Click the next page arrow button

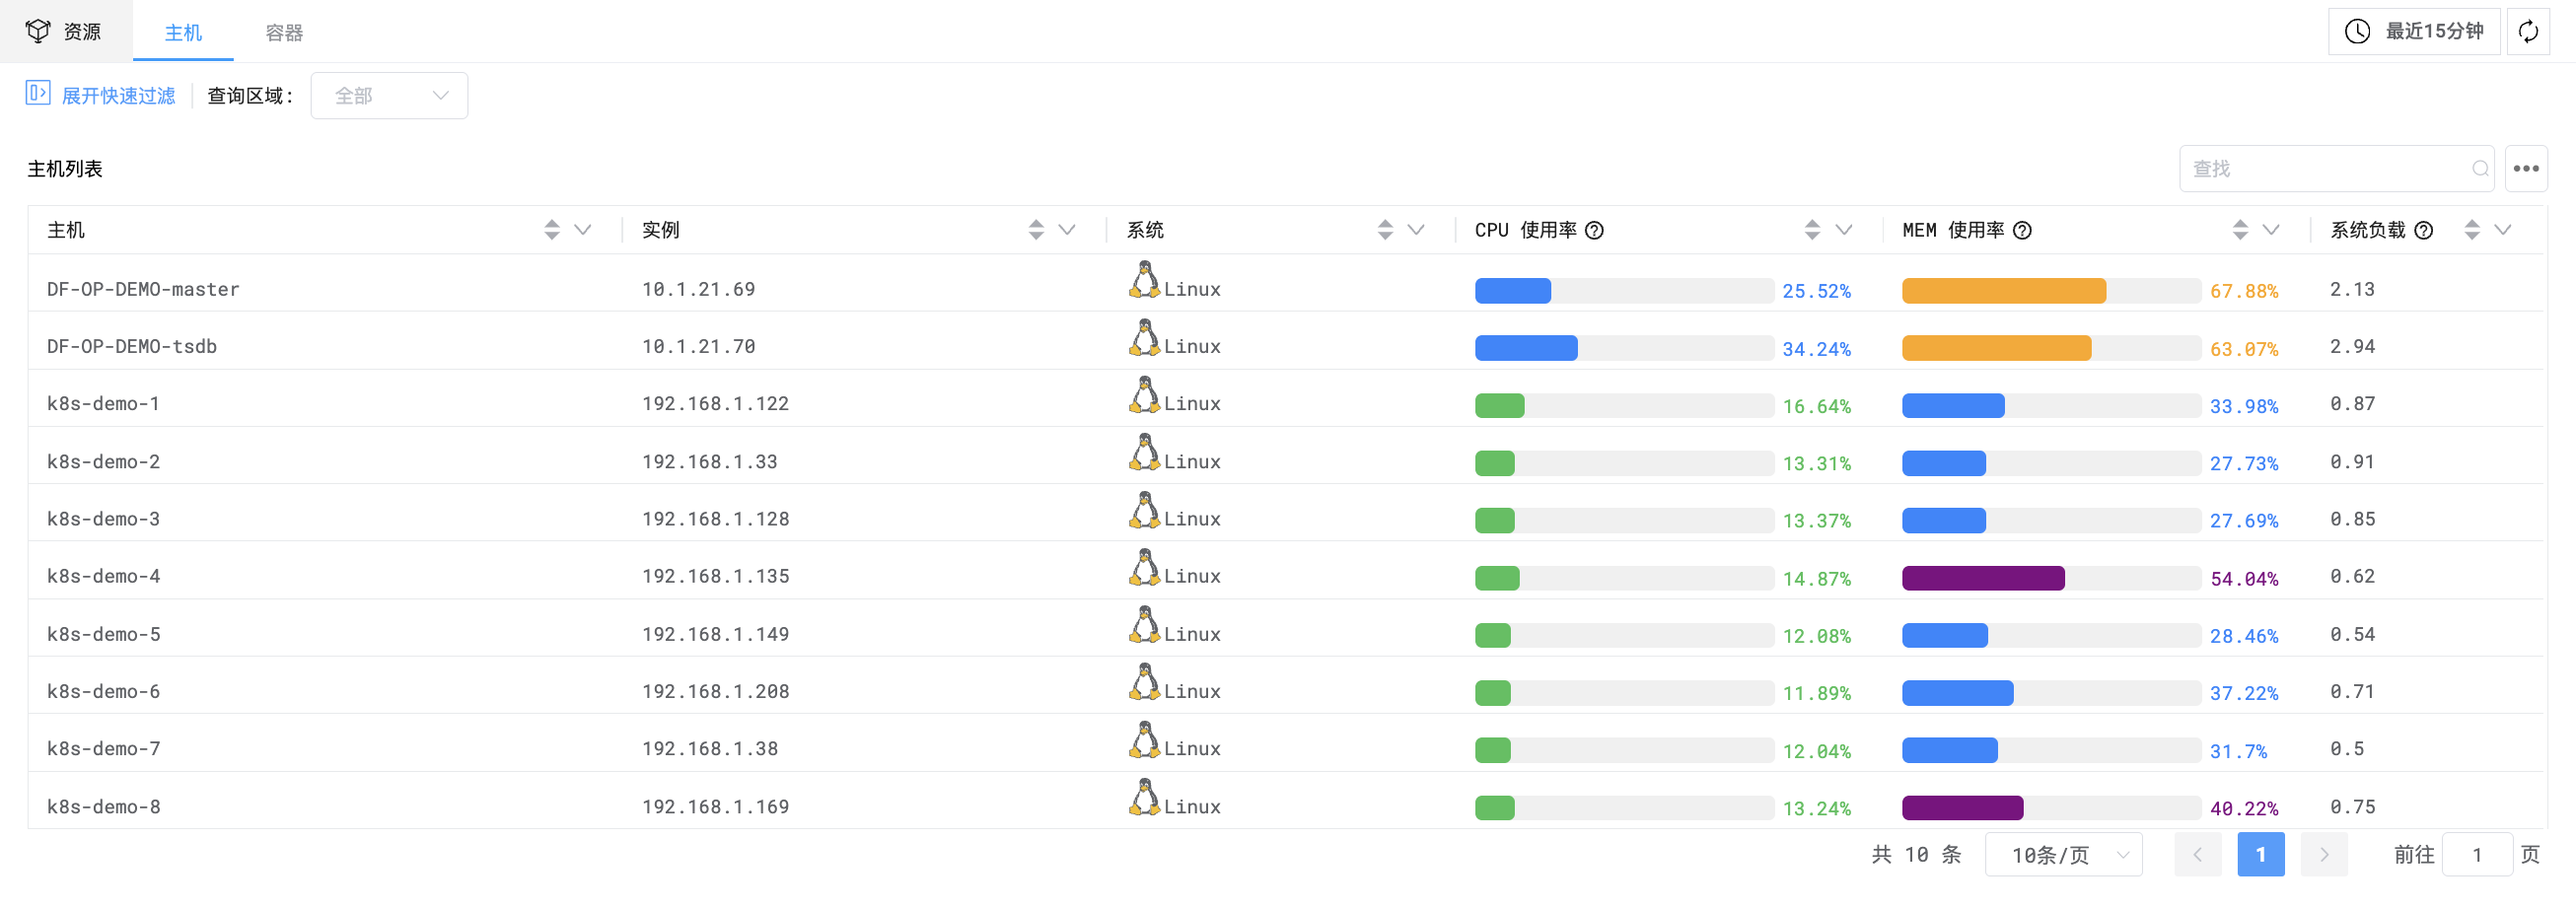coord(2324,854)
